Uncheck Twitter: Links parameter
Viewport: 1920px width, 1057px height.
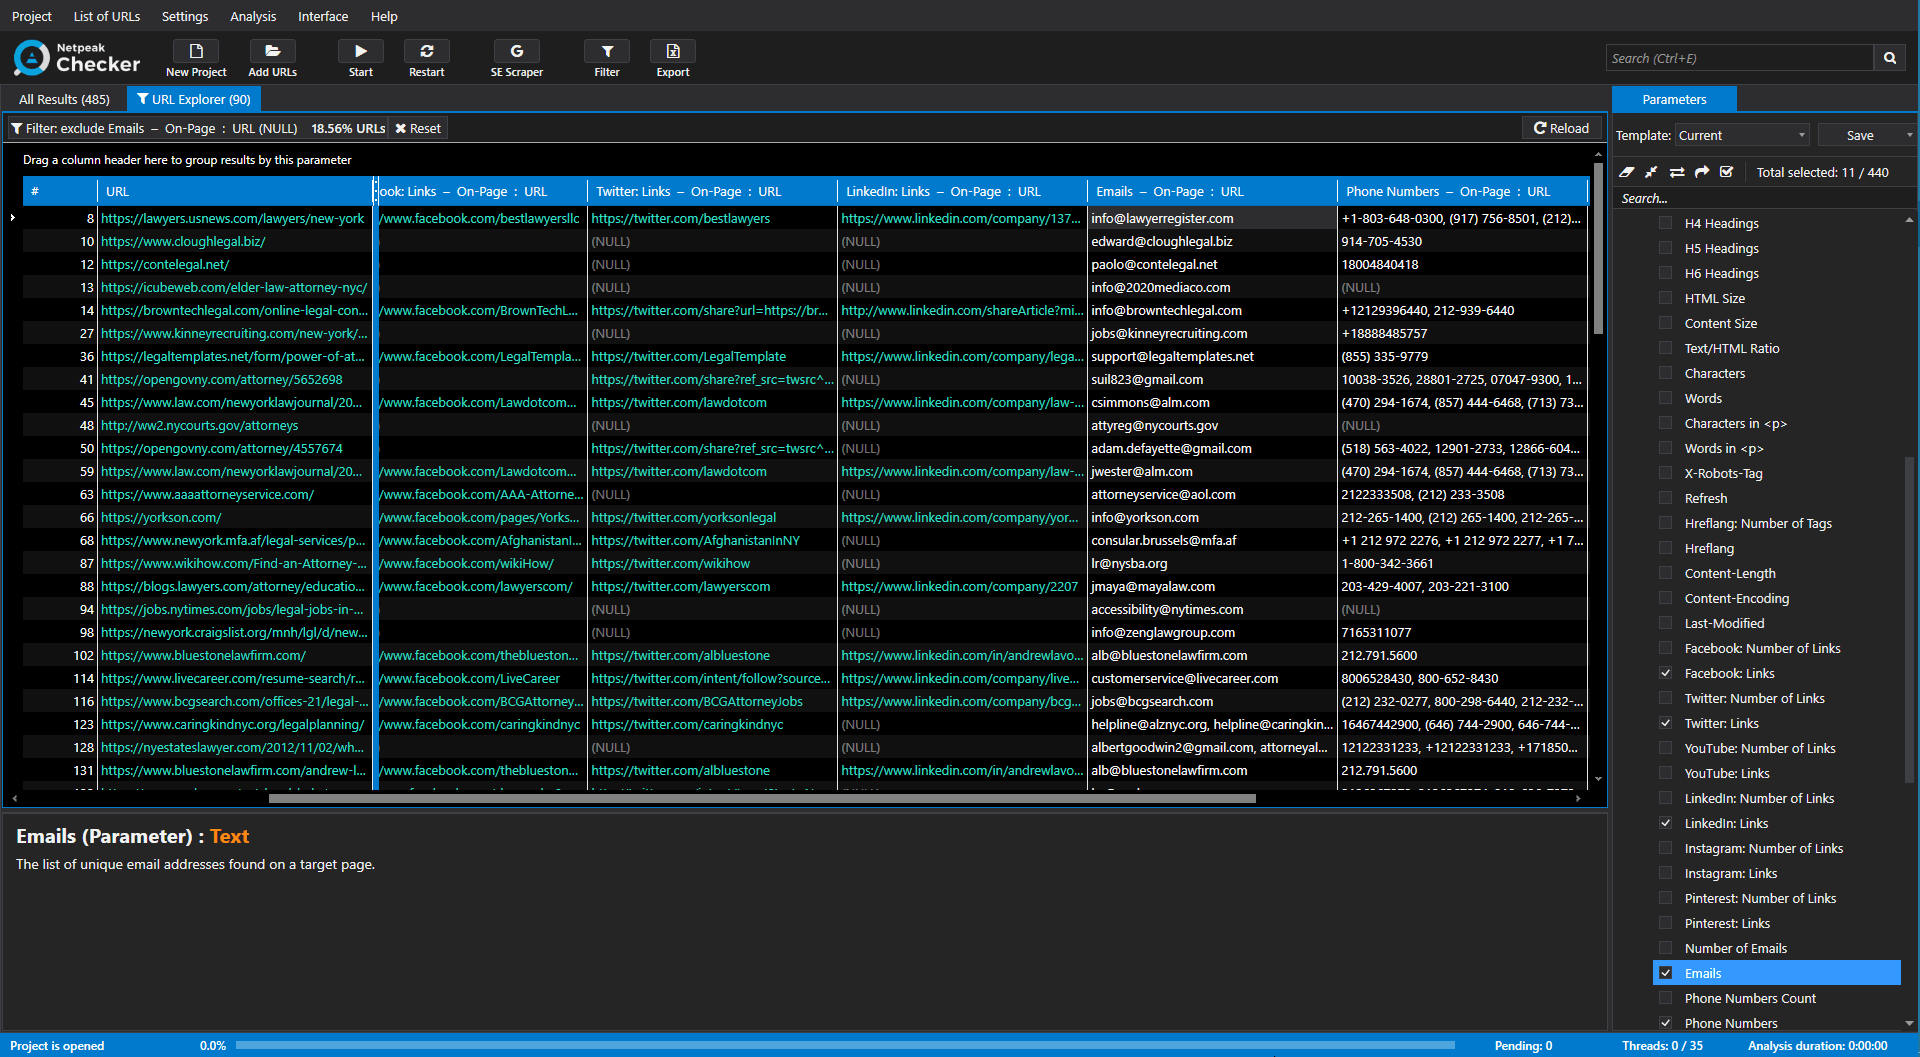coord(1666,723)
